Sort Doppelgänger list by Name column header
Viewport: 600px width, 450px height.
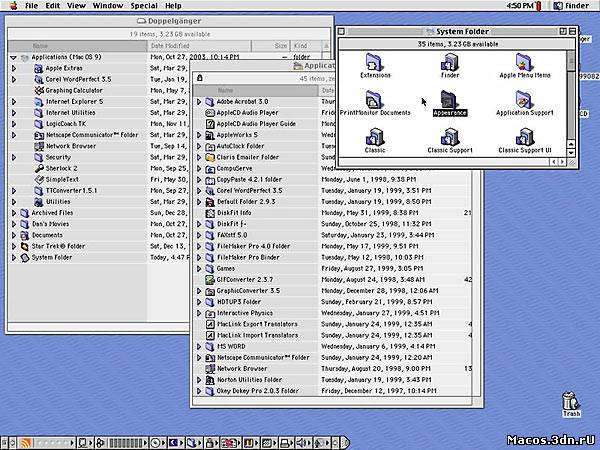point(77,46)
